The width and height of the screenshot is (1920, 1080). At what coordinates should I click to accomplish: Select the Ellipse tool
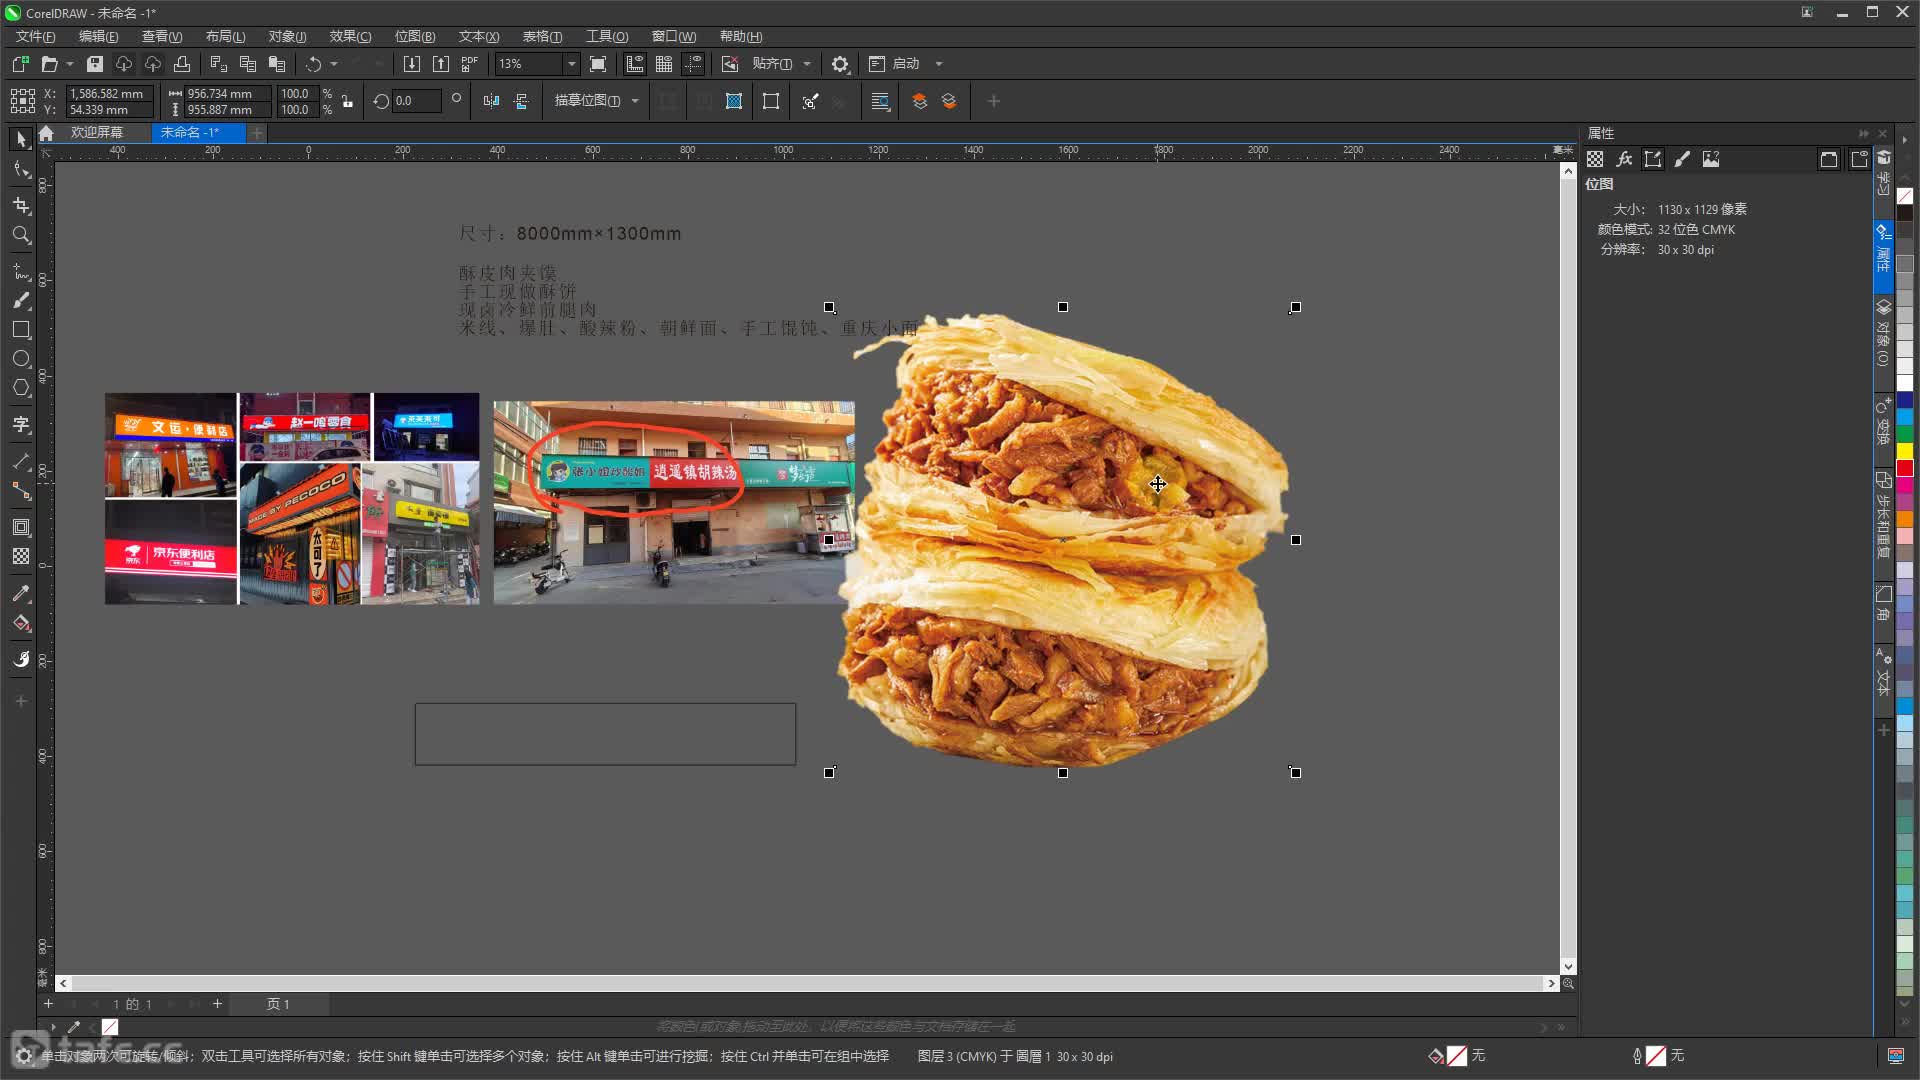pos(21,359)
